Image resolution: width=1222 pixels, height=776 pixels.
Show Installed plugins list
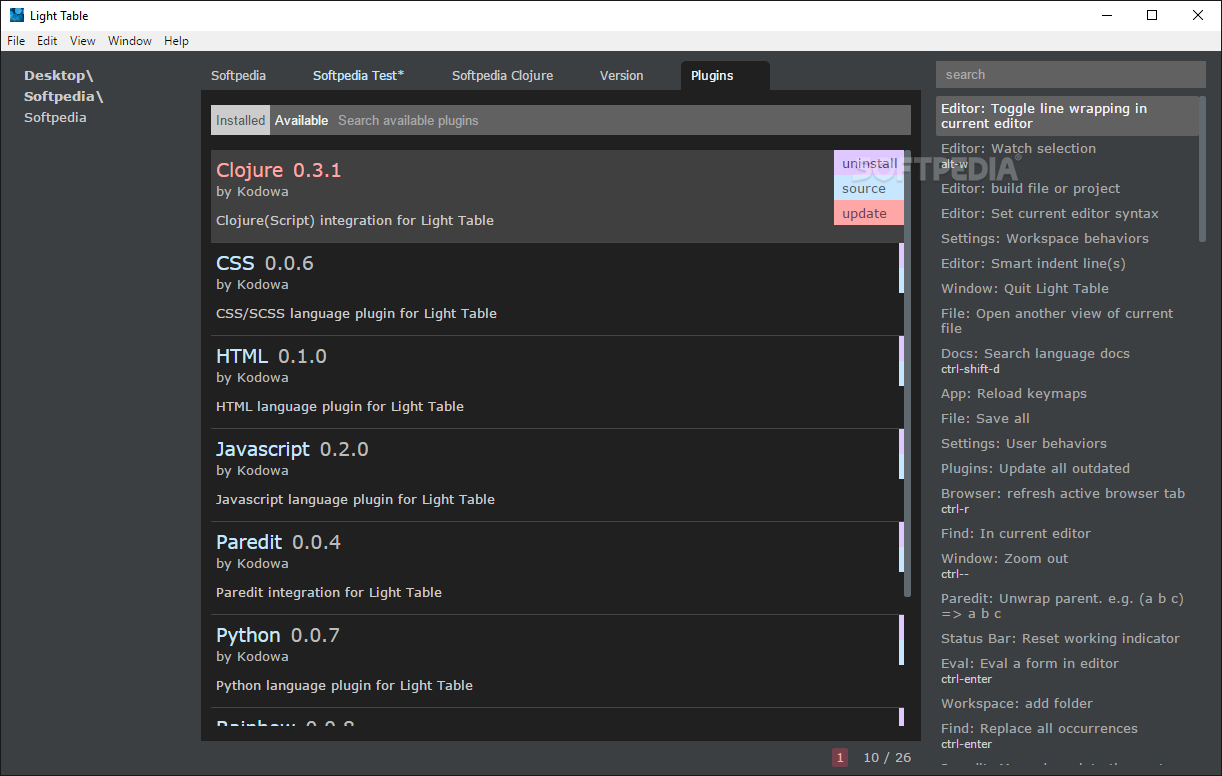(241, 120)
